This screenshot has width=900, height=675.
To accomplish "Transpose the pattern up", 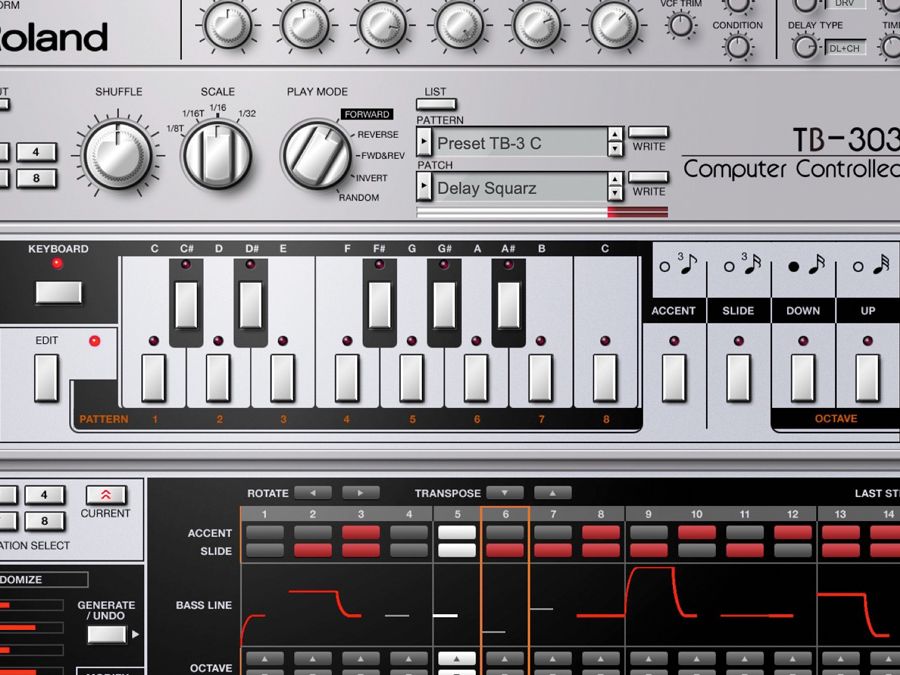I will click(x=553, y=493).
